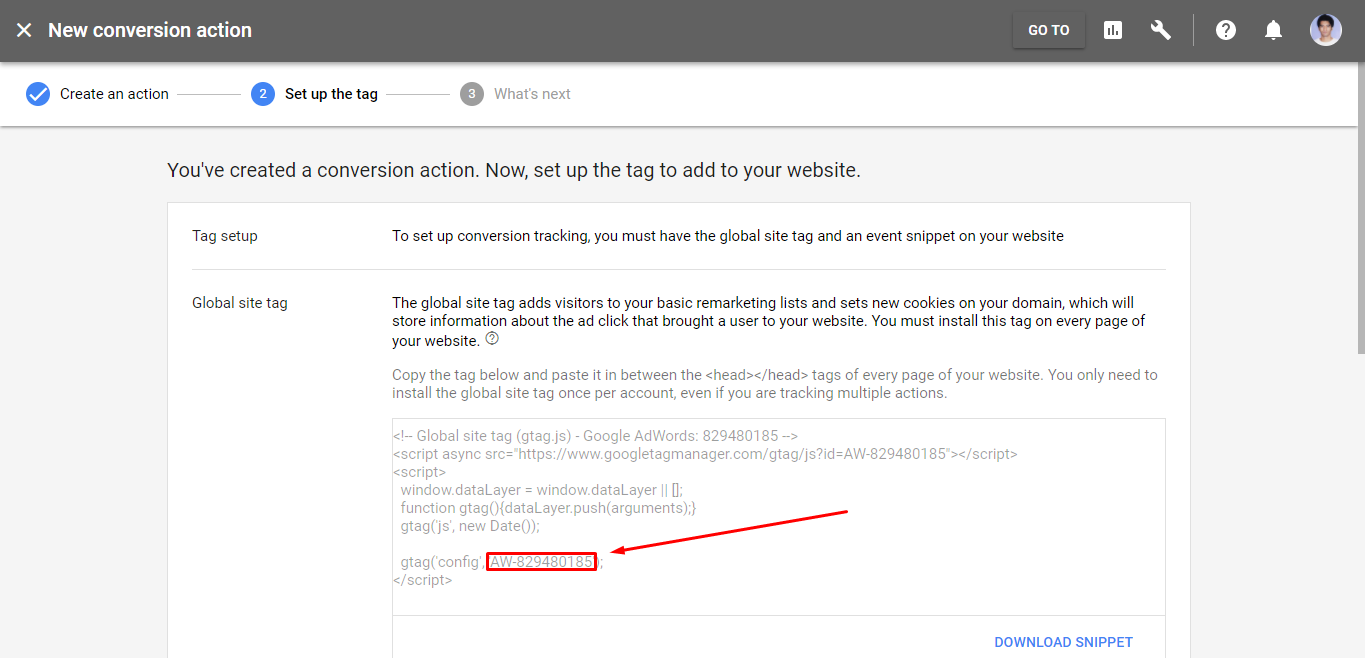1365x658 pixels.
Task: Close the New conversion action page
Action: [x=24, y=30]
